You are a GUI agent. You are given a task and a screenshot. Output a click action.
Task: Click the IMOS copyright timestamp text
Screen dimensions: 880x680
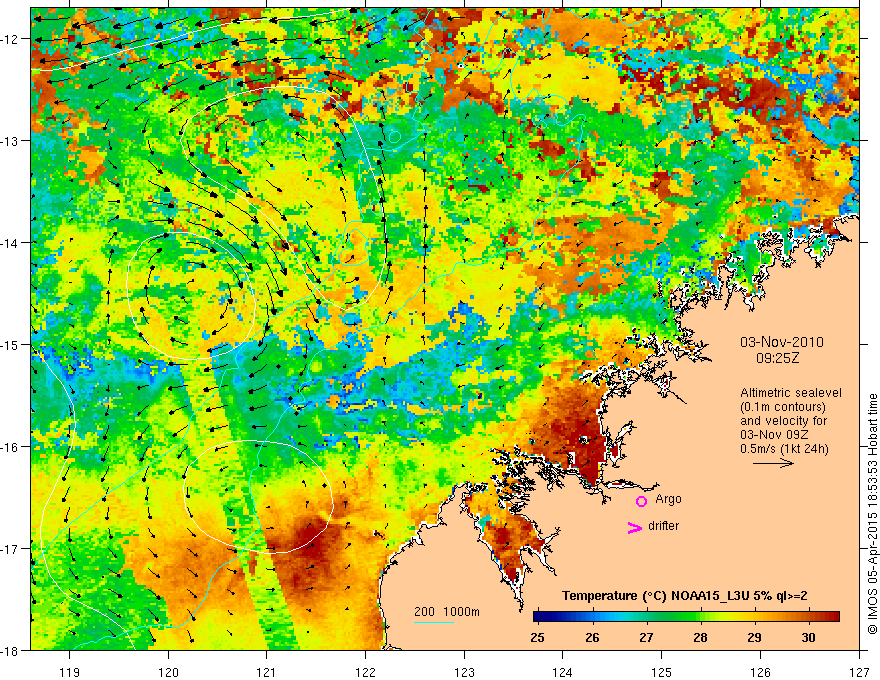coord(872,514)
